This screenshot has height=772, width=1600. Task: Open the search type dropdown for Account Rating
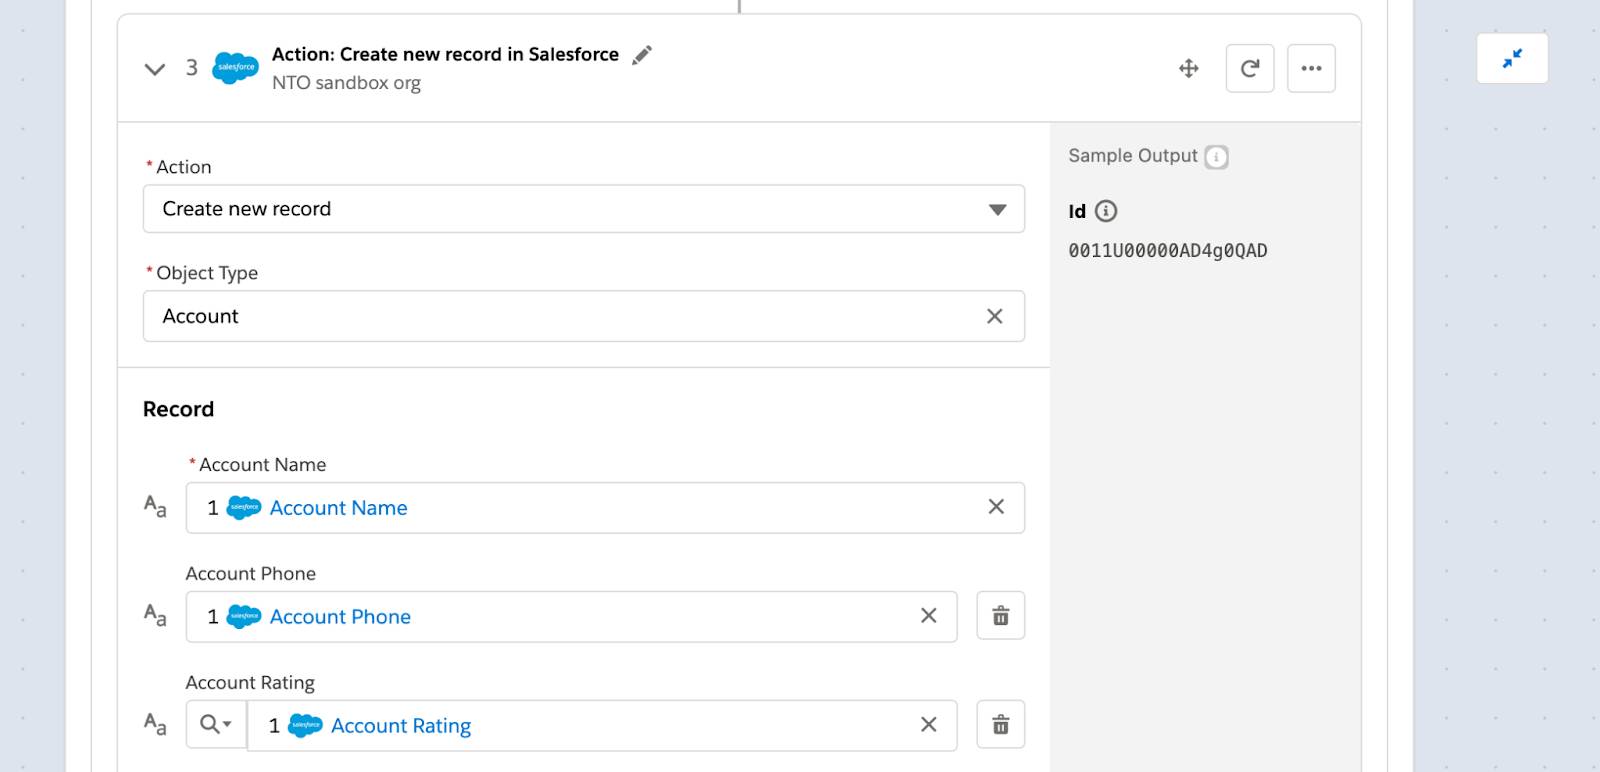point(216,725)
